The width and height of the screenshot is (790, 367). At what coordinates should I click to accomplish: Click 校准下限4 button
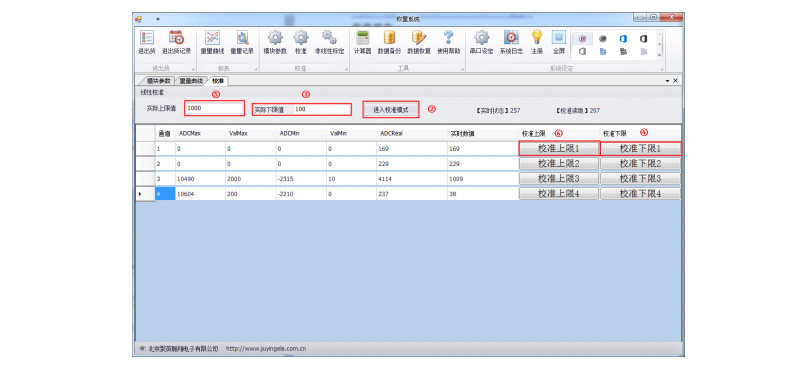[x=640, y=194]
